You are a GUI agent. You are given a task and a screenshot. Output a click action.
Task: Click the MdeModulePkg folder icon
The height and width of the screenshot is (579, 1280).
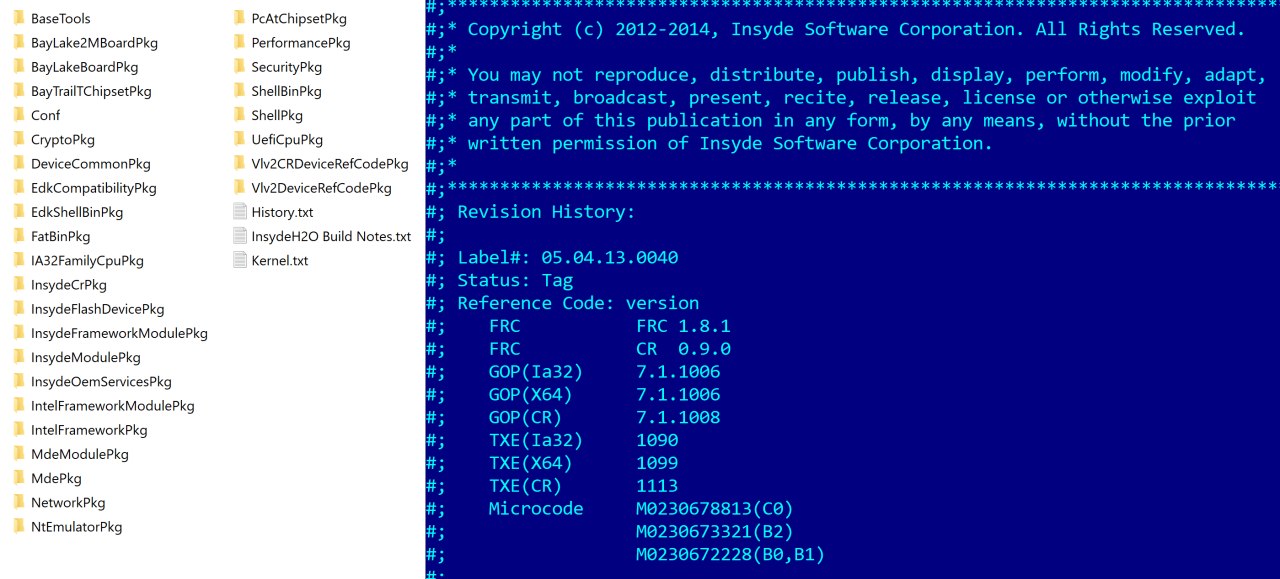click(x=18, y=454)
